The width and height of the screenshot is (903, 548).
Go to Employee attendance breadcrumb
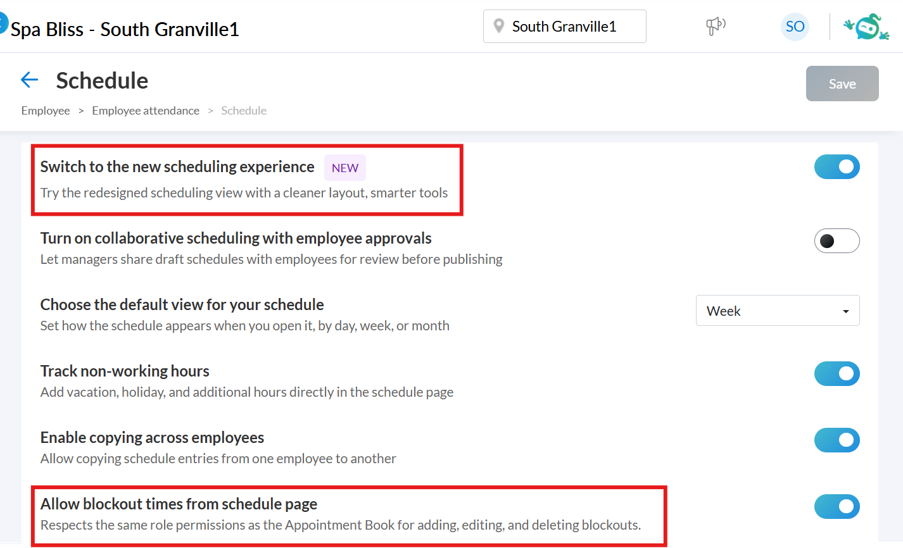146,111
